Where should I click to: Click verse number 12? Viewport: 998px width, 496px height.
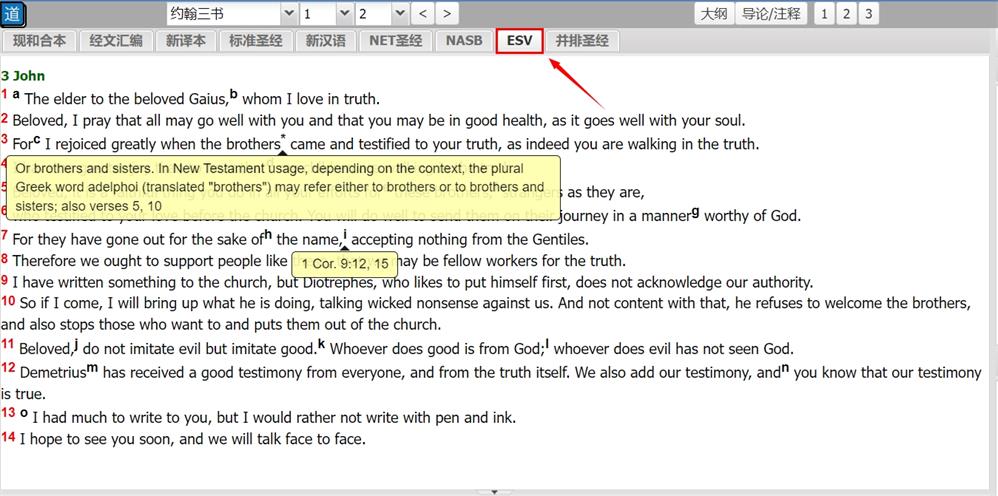coord(8,368)
